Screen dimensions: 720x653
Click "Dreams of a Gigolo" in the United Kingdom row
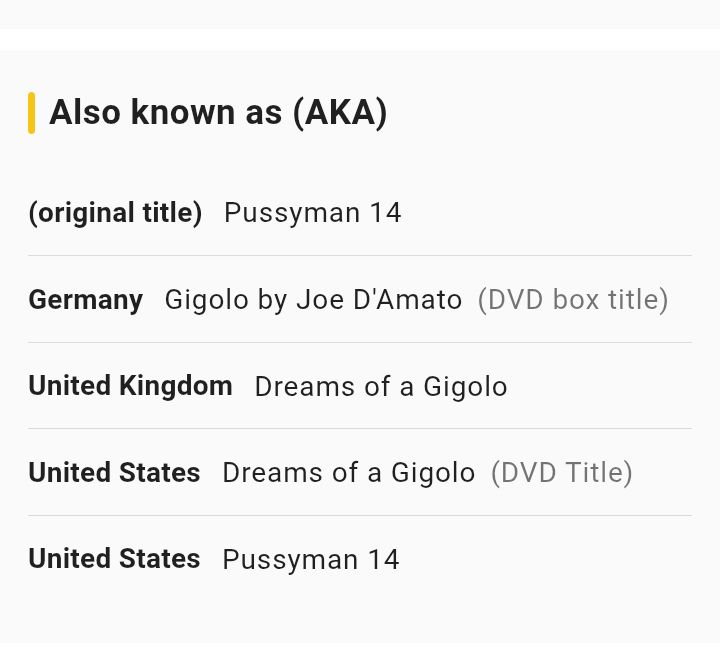coord(381,387)
